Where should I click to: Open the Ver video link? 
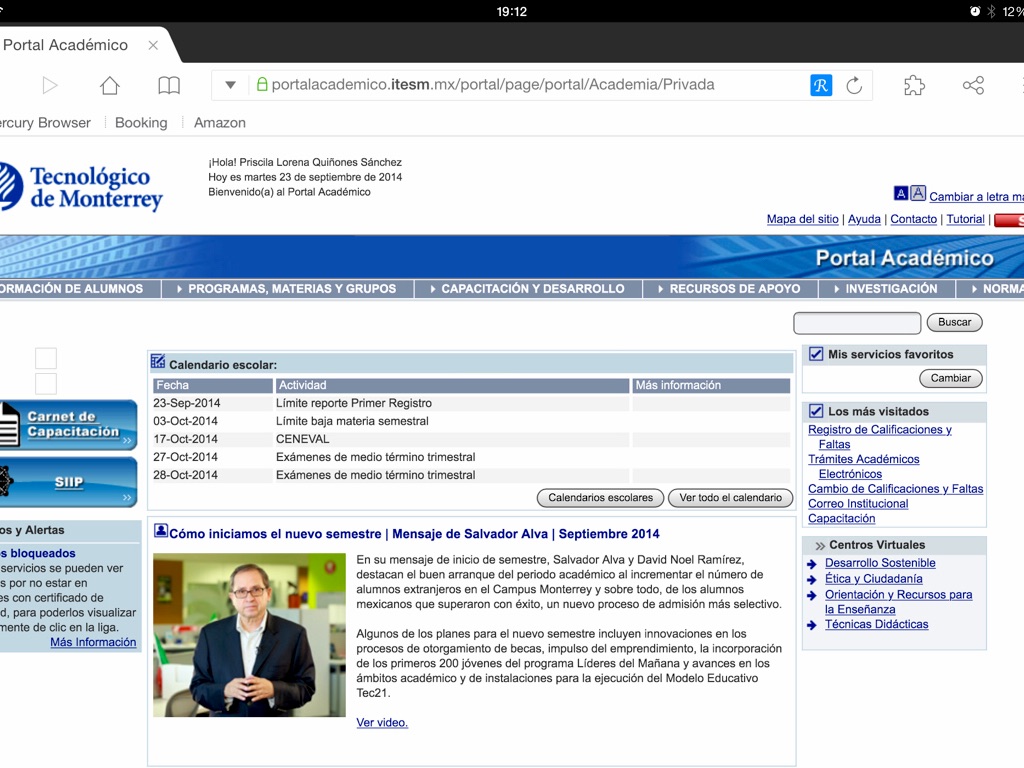(382, 722)
